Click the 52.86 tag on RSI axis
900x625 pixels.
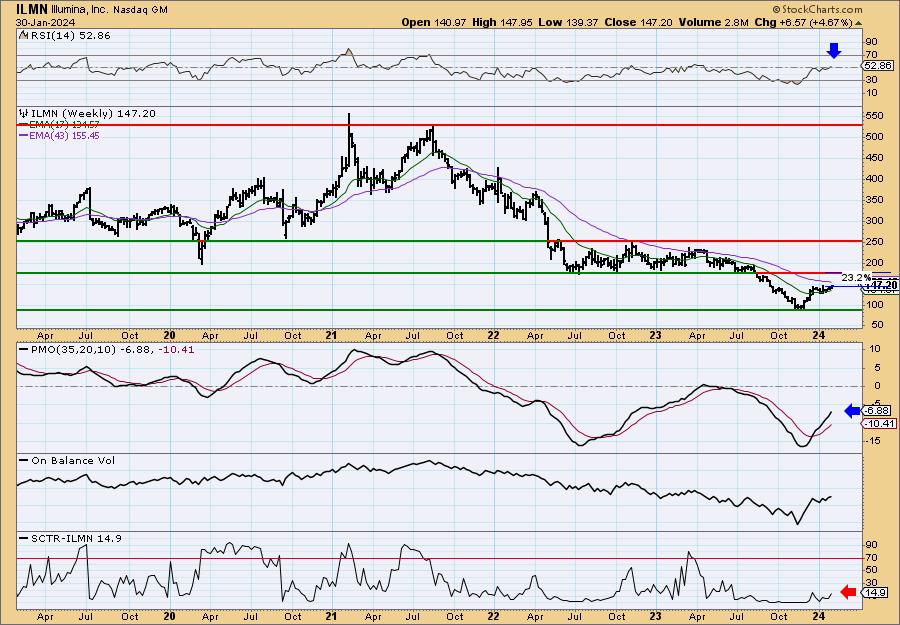(878, 66)
